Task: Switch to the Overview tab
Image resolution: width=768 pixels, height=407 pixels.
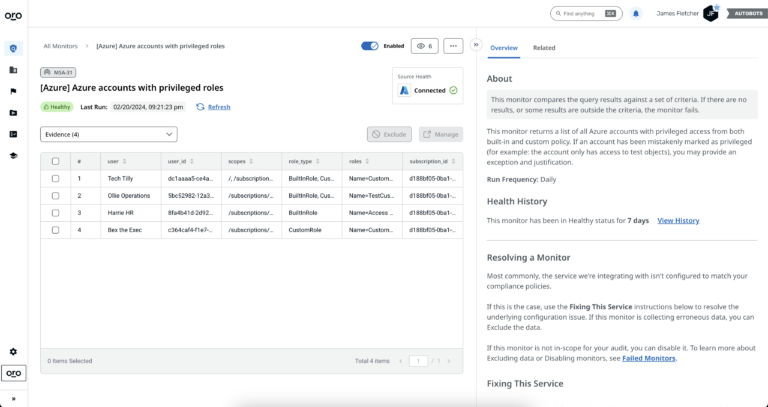Action: tap(504, 48)
